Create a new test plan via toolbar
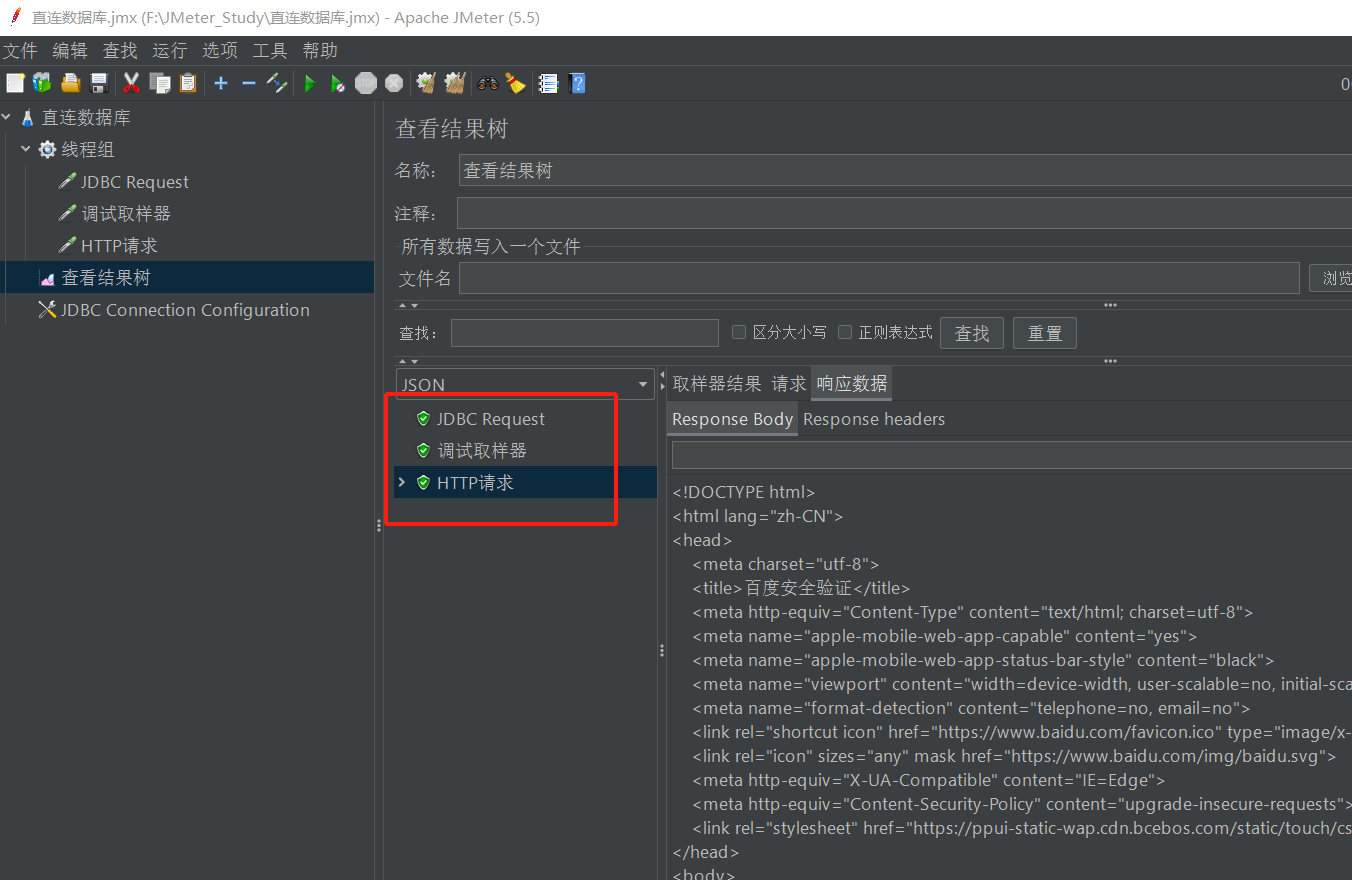 [x=15, y=84]
